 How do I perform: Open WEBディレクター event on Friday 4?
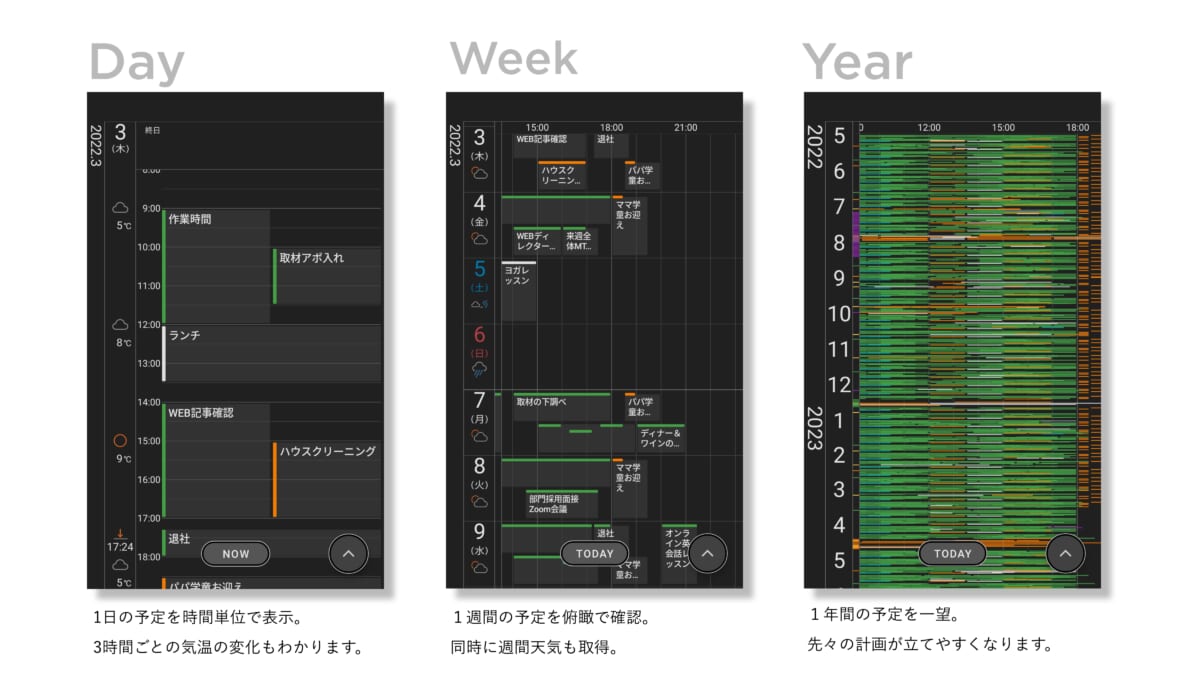pyautogui.click(x=536, y=241)
